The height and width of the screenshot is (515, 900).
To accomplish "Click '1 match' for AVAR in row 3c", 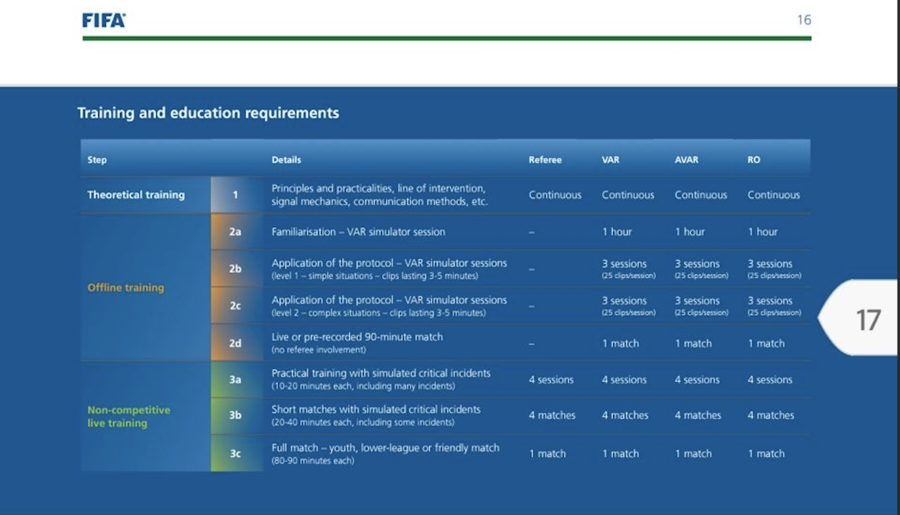I will [x=693, y=454].
